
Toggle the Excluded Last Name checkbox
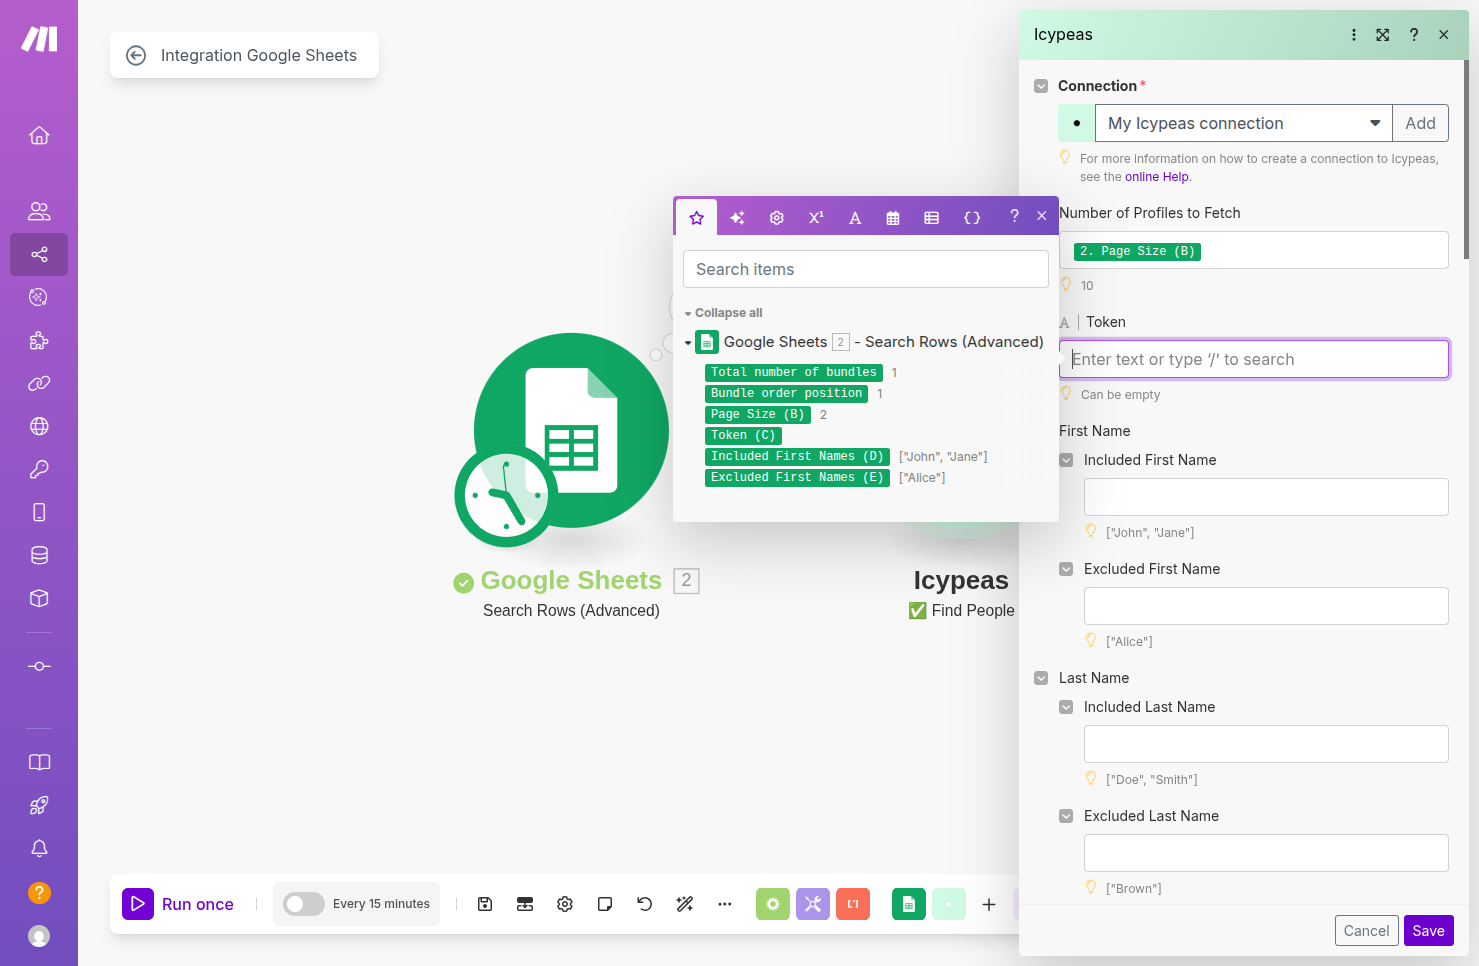pos(1066,816)
